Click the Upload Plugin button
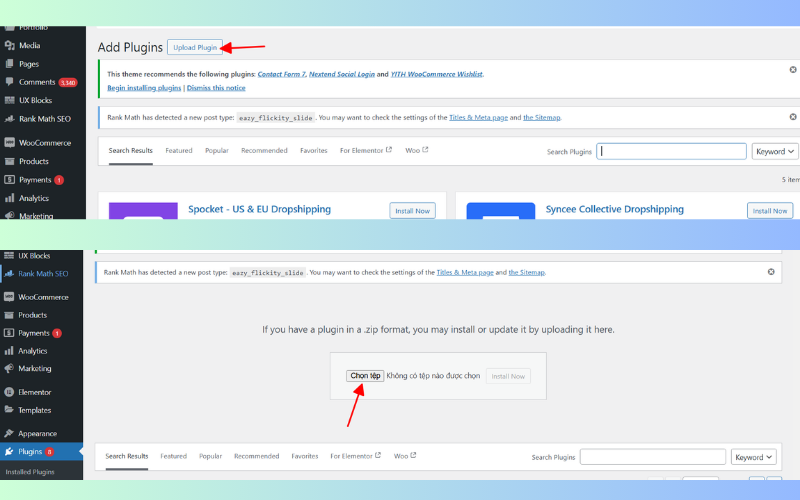This screenshot has width=800, height=500. [x=195, y=47]
